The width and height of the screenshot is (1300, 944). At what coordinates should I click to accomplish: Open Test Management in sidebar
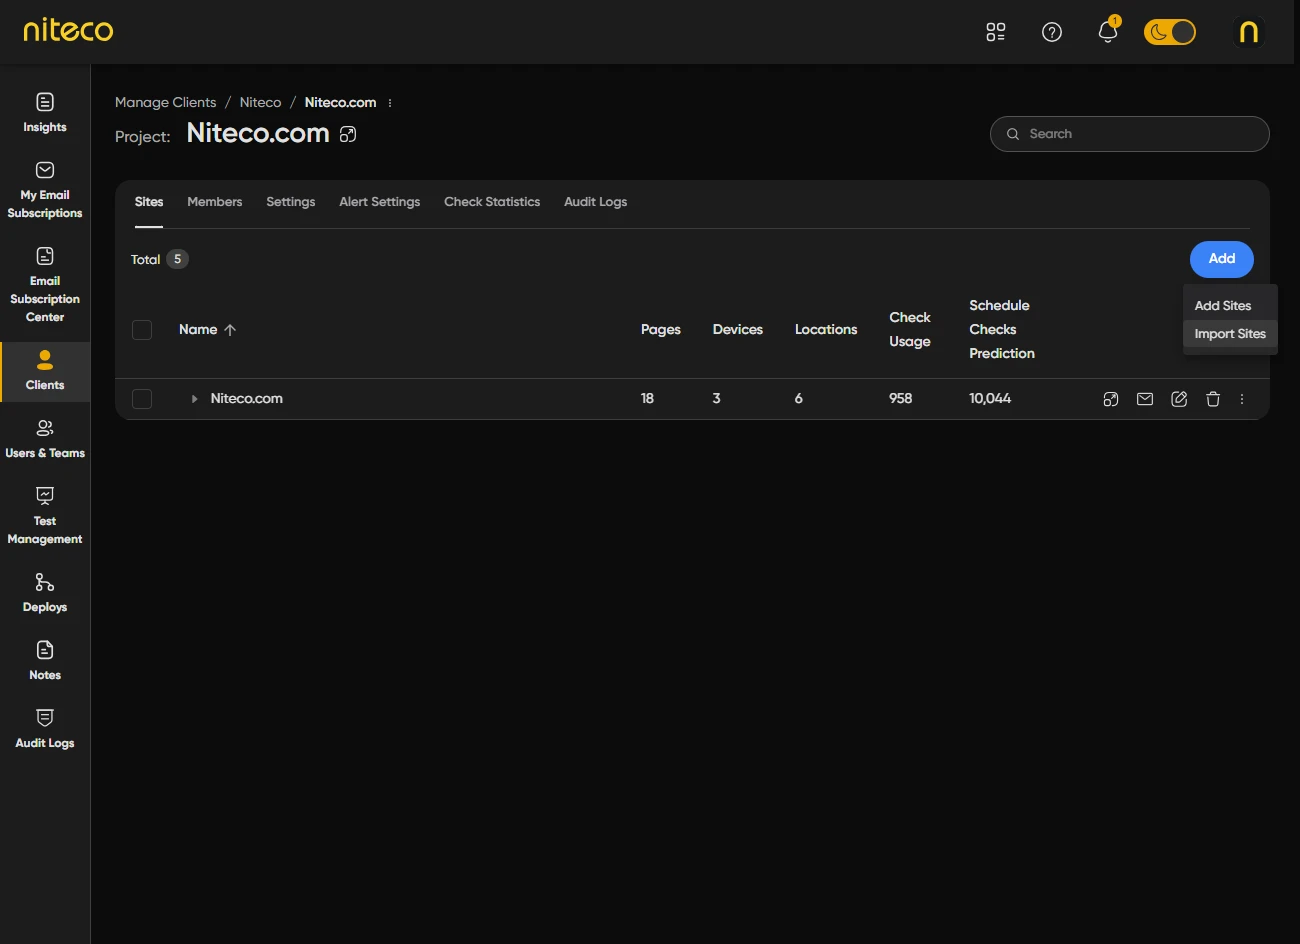click(45, 516)
